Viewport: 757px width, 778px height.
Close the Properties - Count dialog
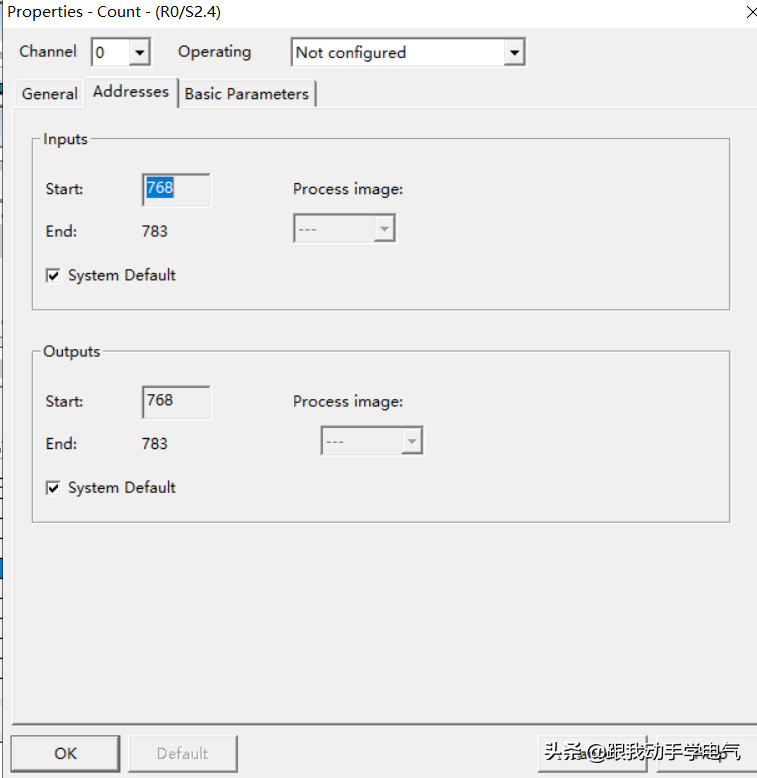click(x=750, y=12)
